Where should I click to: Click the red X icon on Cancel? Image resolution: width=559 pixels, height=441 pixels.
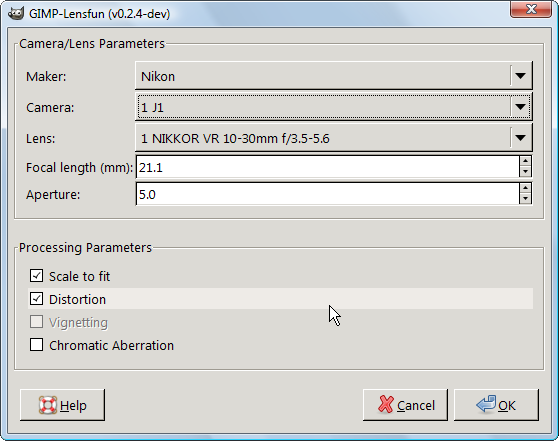pyautogui.click(x=386, y=405)
